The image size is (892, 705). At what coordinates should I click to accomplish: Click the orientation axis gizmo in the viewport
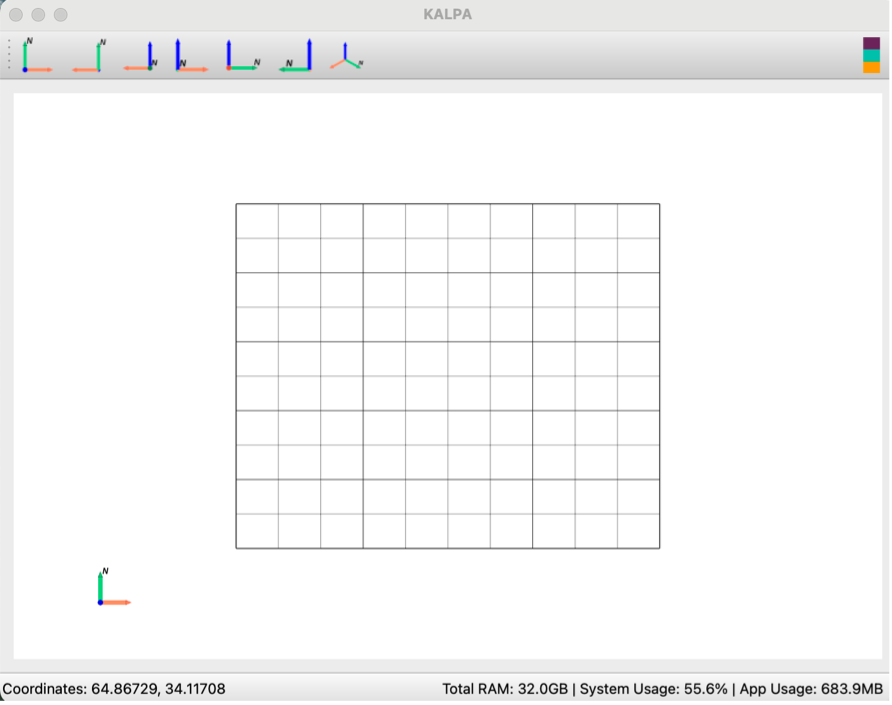pos(114,587)
